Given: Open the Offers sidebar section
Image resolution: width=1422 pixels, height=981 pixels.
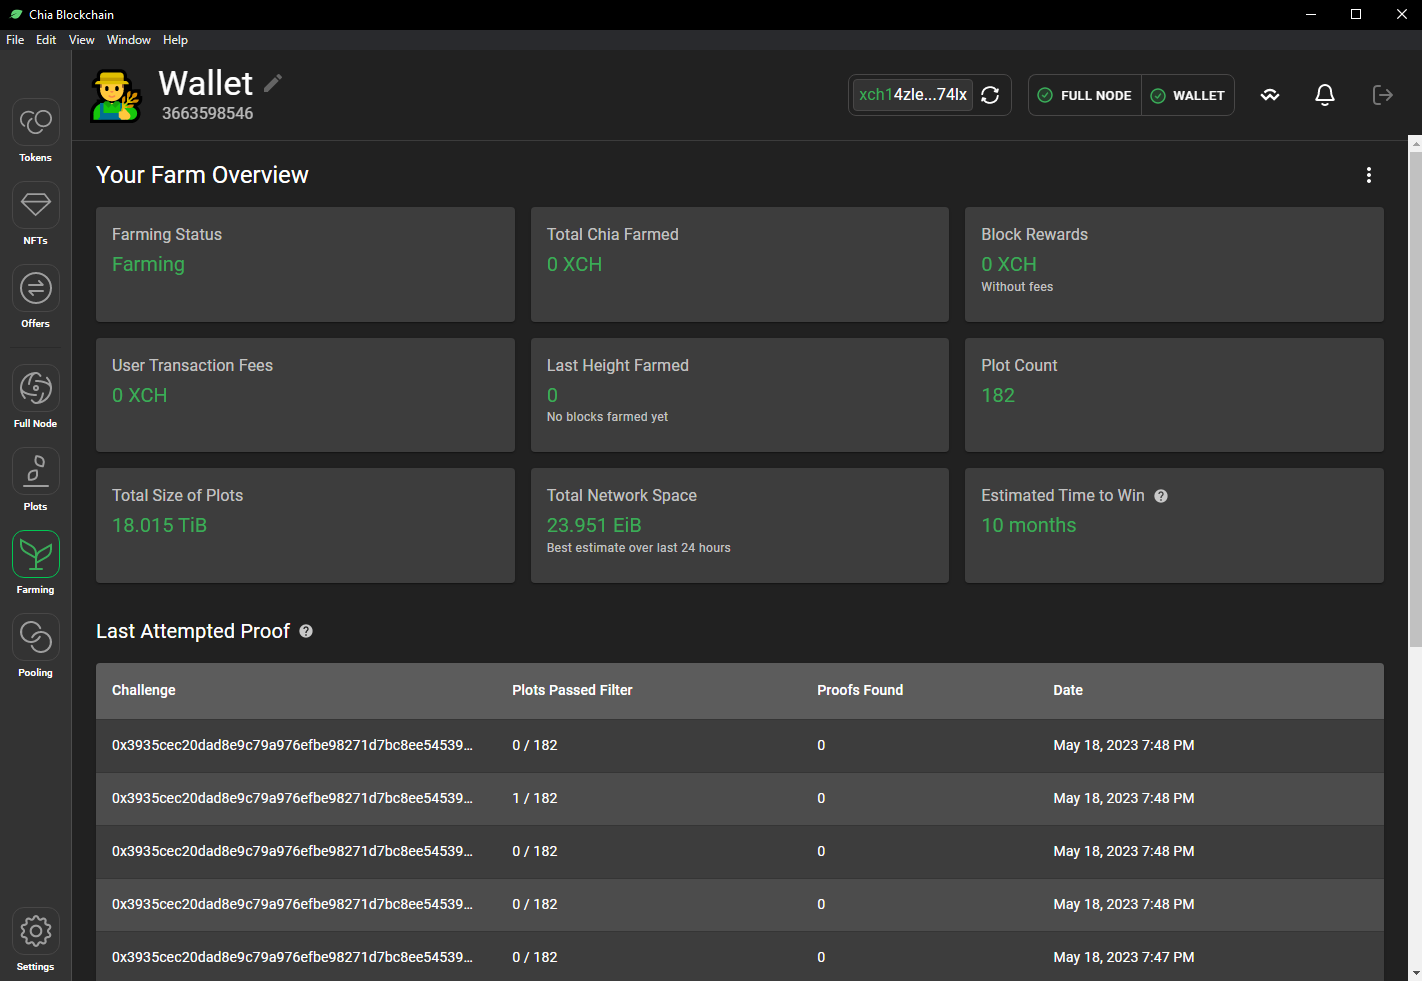Looking at the screenshot, I should coord(36,289).
